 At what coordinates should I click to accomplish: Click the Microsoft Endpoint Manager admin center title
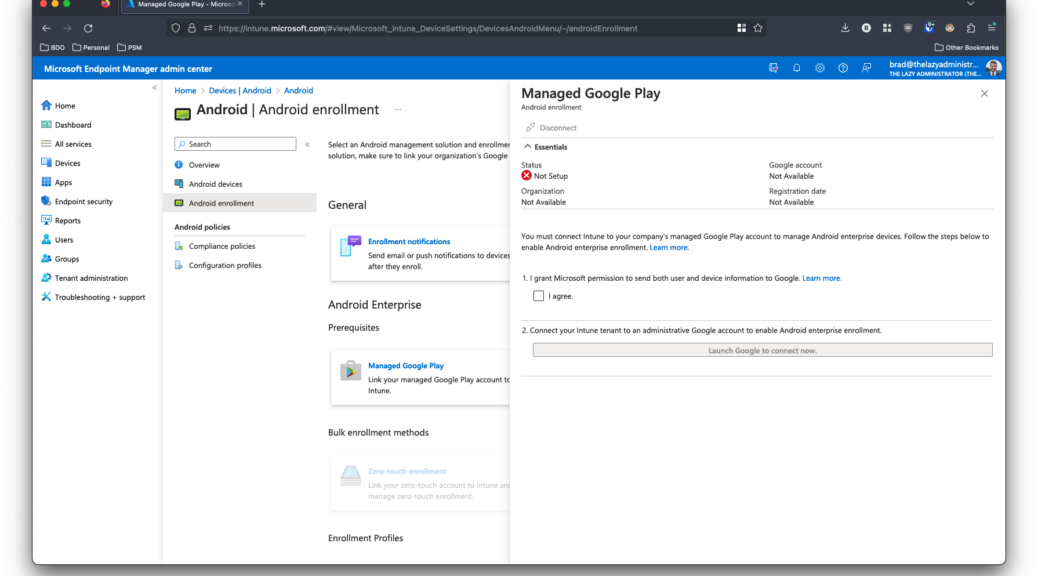click(128, 69)
